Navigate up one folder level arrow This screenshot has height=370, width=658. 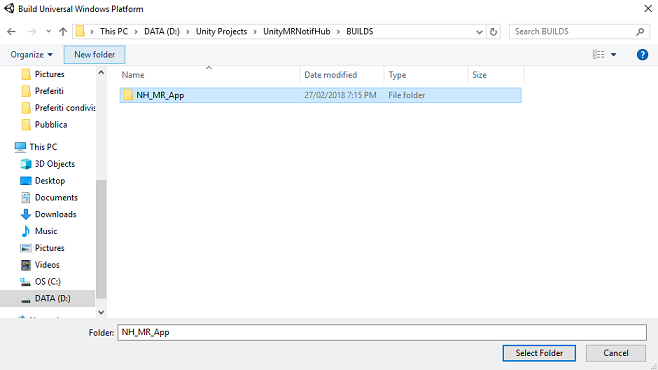(x=63, y=31)
